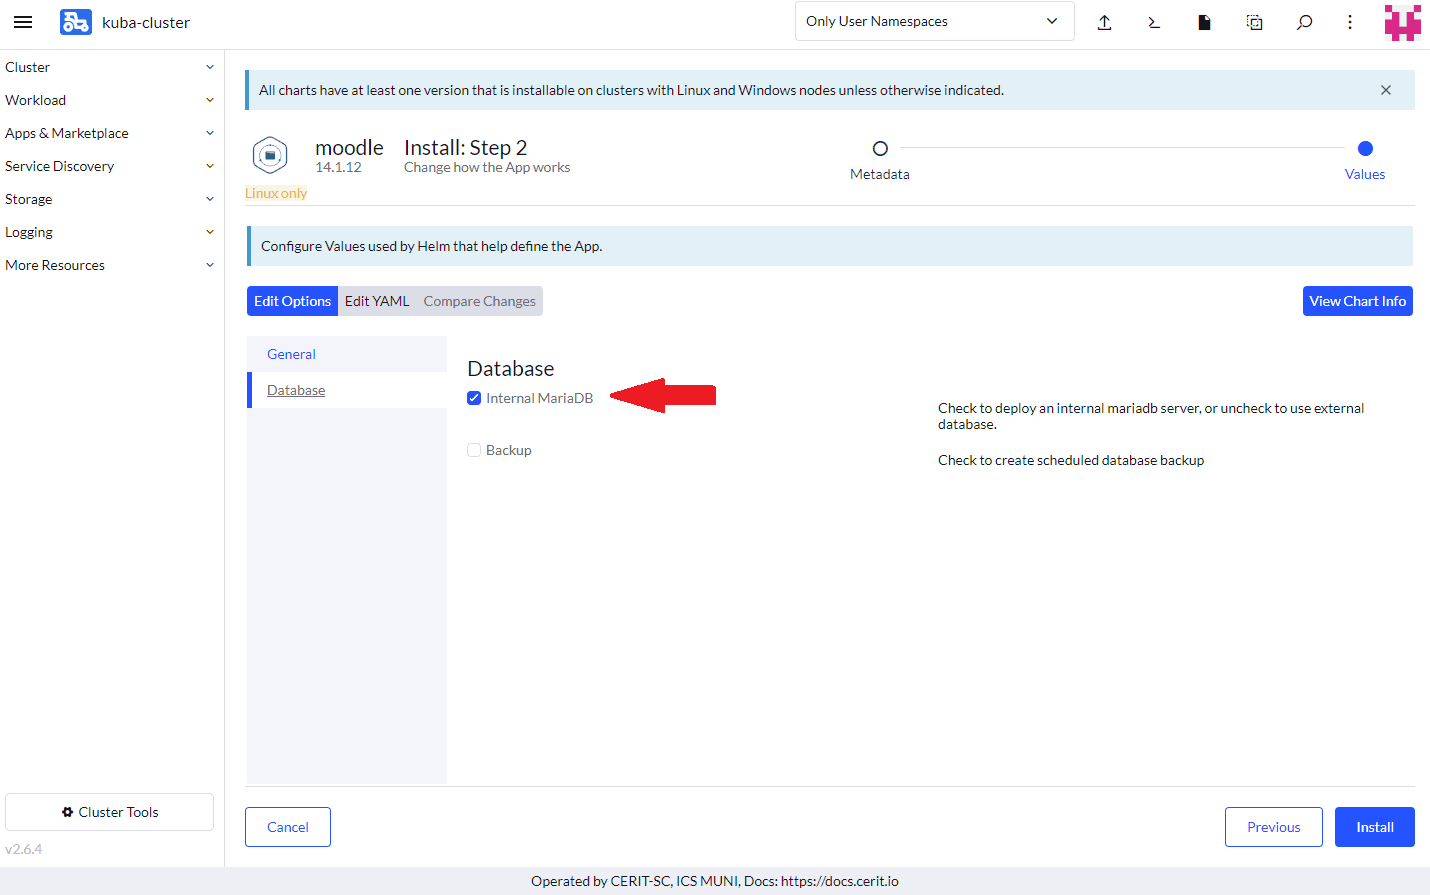The width and height of the screenshot is (1430, 895).
Task: Expand the Workload sidebar section
Action: 108,100
